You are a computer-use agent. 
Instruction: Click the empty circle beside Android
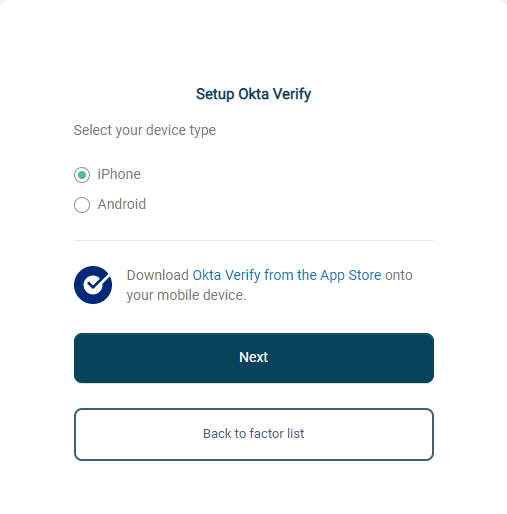click(82, 205)
